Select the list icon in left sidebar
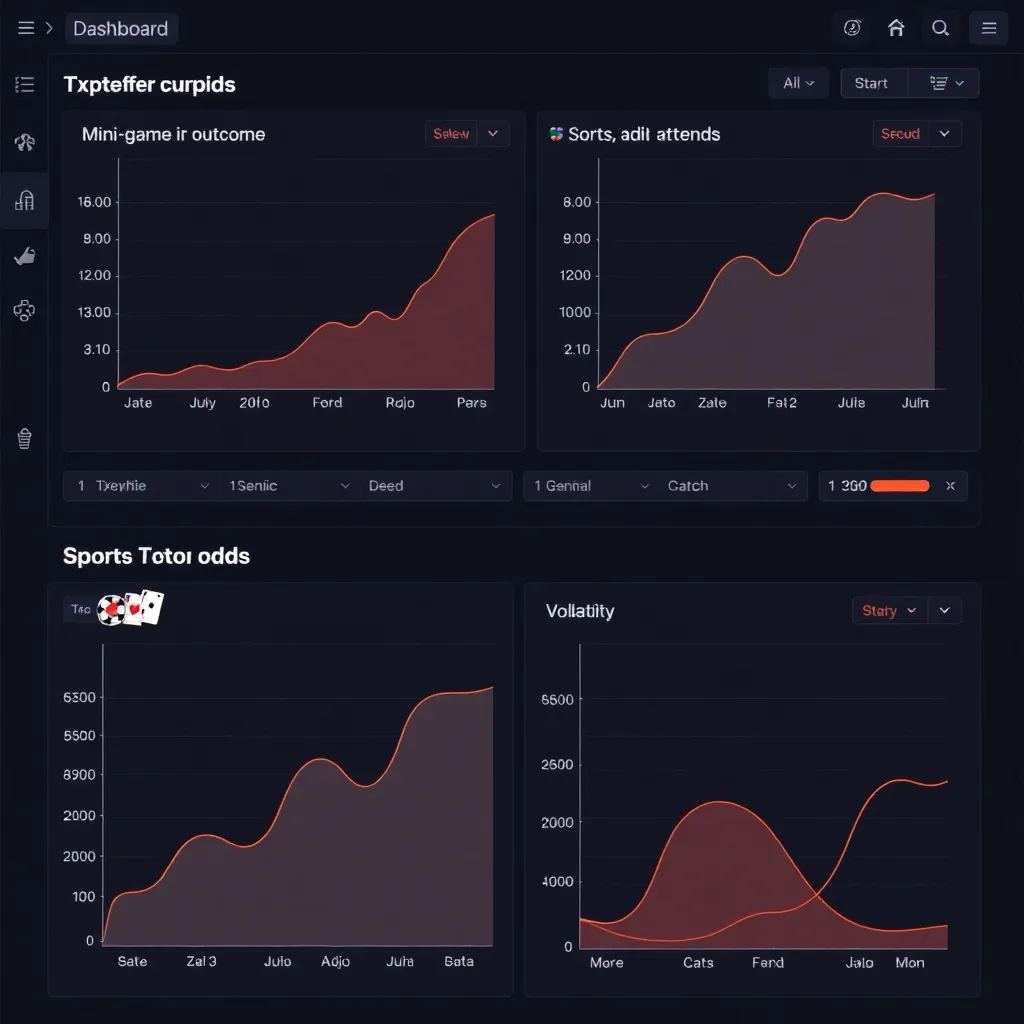This screenshot has width=1024, height=1024. tap(25, 85)
